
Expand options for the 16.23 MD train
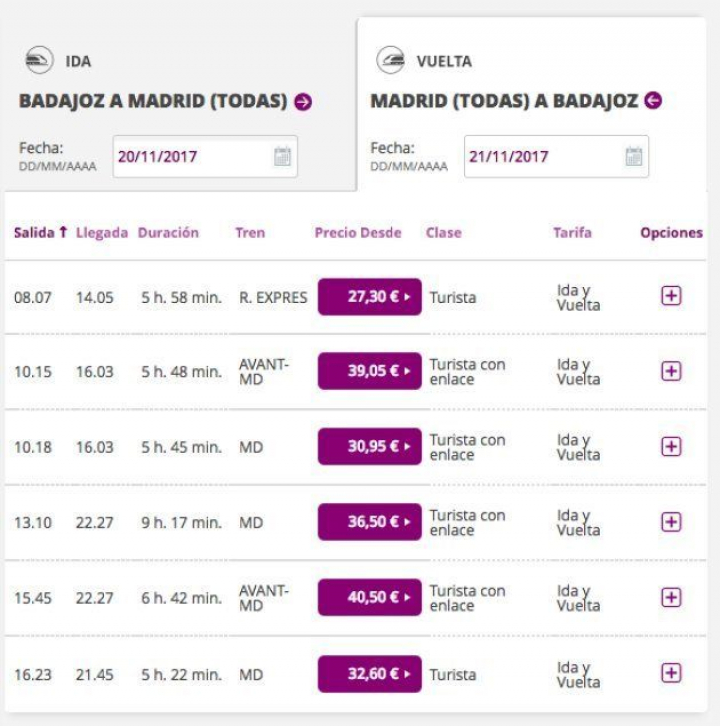[671, 673]
